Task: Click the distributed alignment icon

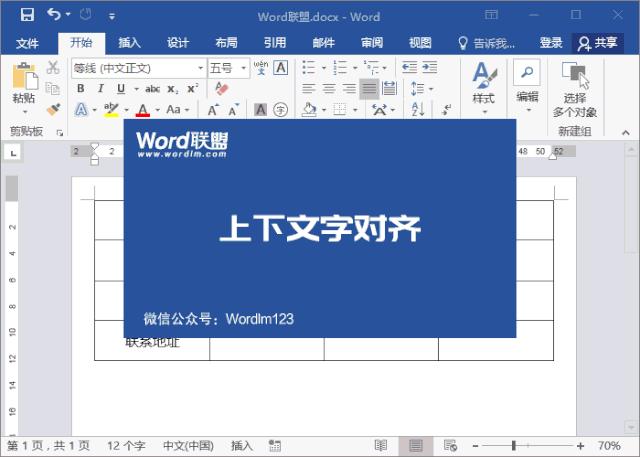Action: pos(389,88)
